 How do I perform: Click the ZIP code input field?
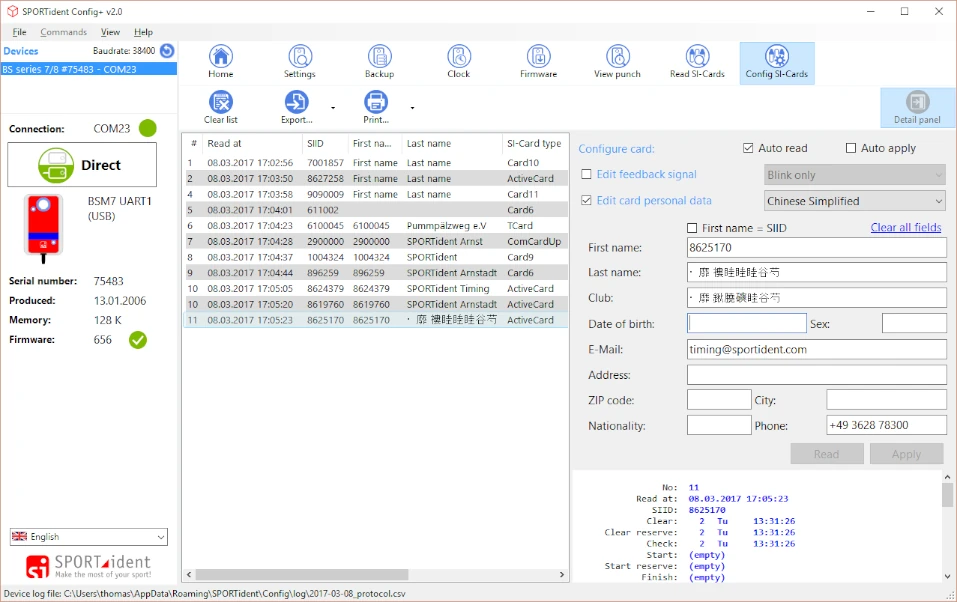[x=719, y=400]
